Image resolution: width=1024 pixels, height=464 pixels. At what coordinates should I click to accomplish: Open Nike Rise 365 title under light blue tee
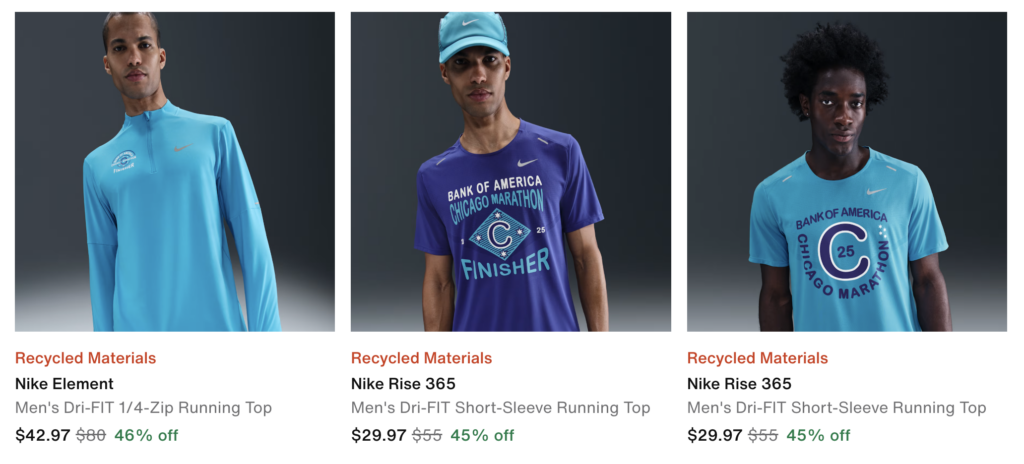tap(739, 384)
